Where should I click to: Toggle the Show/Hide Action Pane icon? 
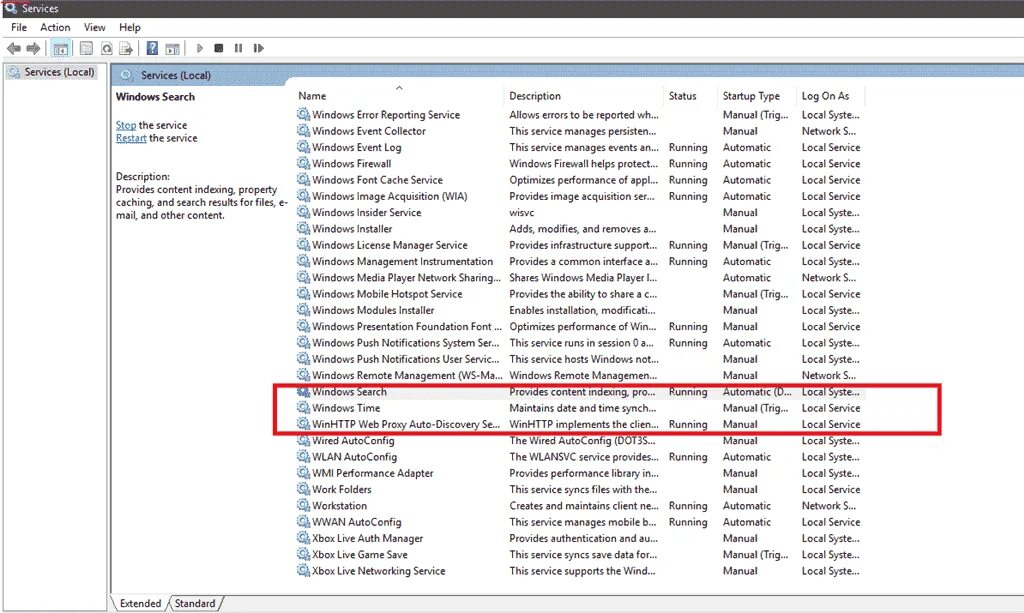(173, 48)
